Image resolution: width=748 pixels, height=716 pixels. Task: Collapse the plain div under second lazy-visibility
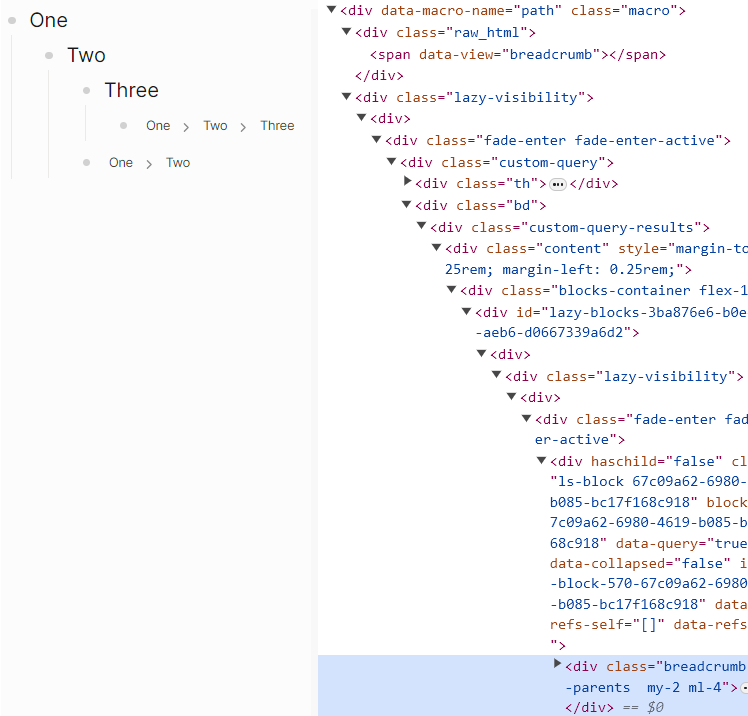[x=512, y=396]
